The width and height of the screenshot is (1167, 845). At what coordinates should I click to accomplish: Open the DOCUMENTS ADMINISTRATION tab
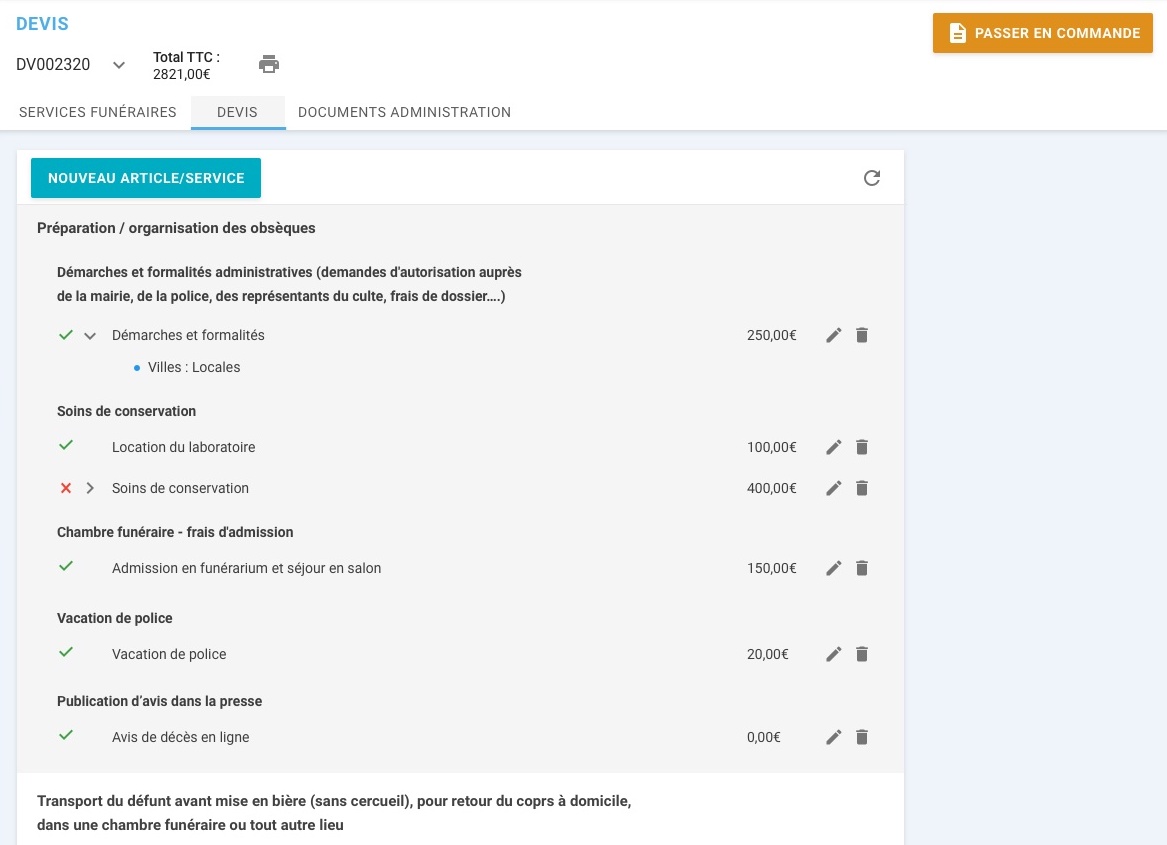coord(404,112)
